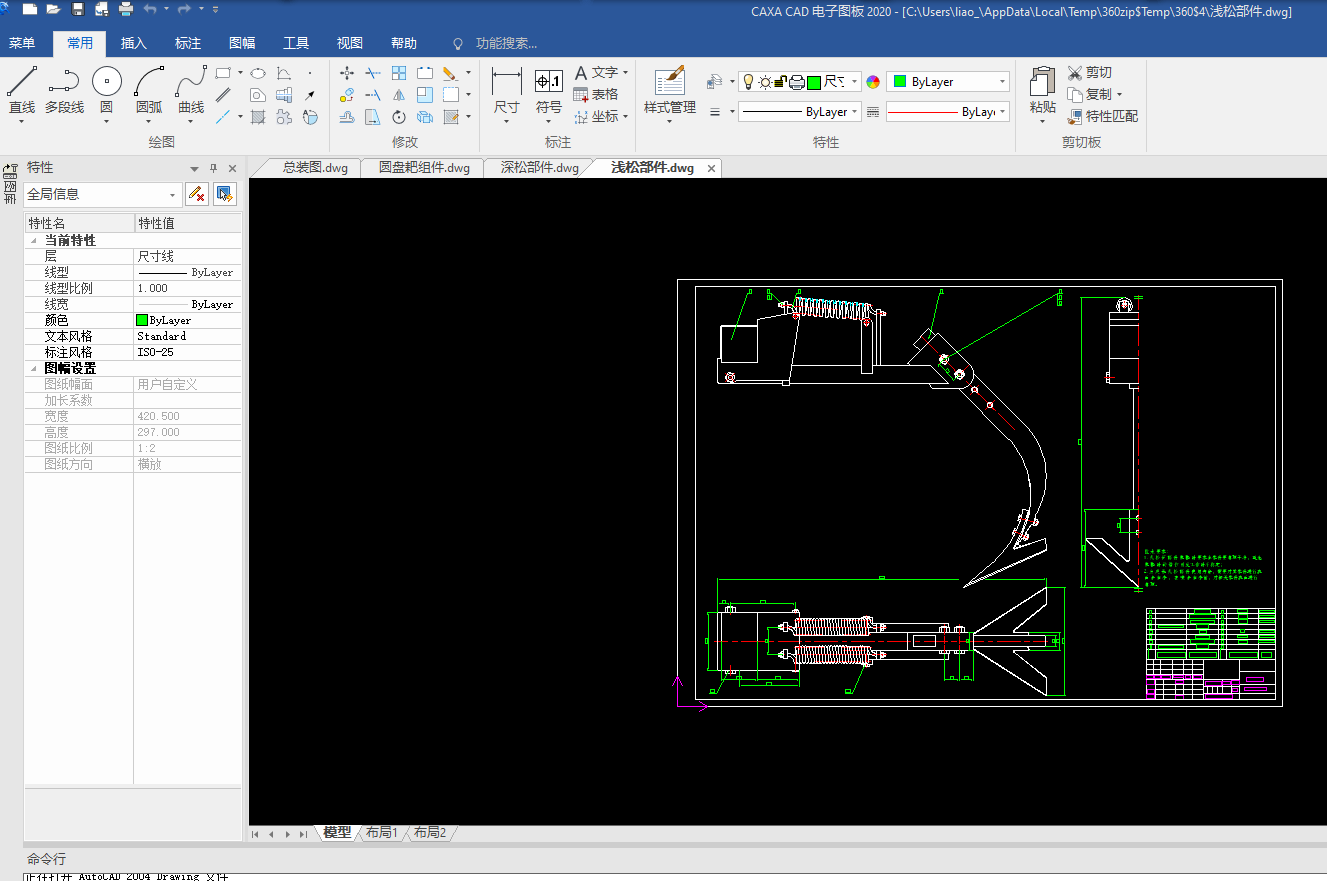Switch to the 布局1 layout tab

381,832
